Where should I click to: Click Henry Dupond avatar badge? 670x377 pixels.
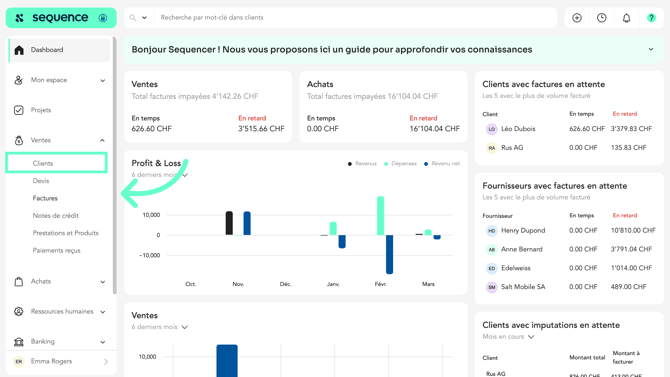(492, 231)
